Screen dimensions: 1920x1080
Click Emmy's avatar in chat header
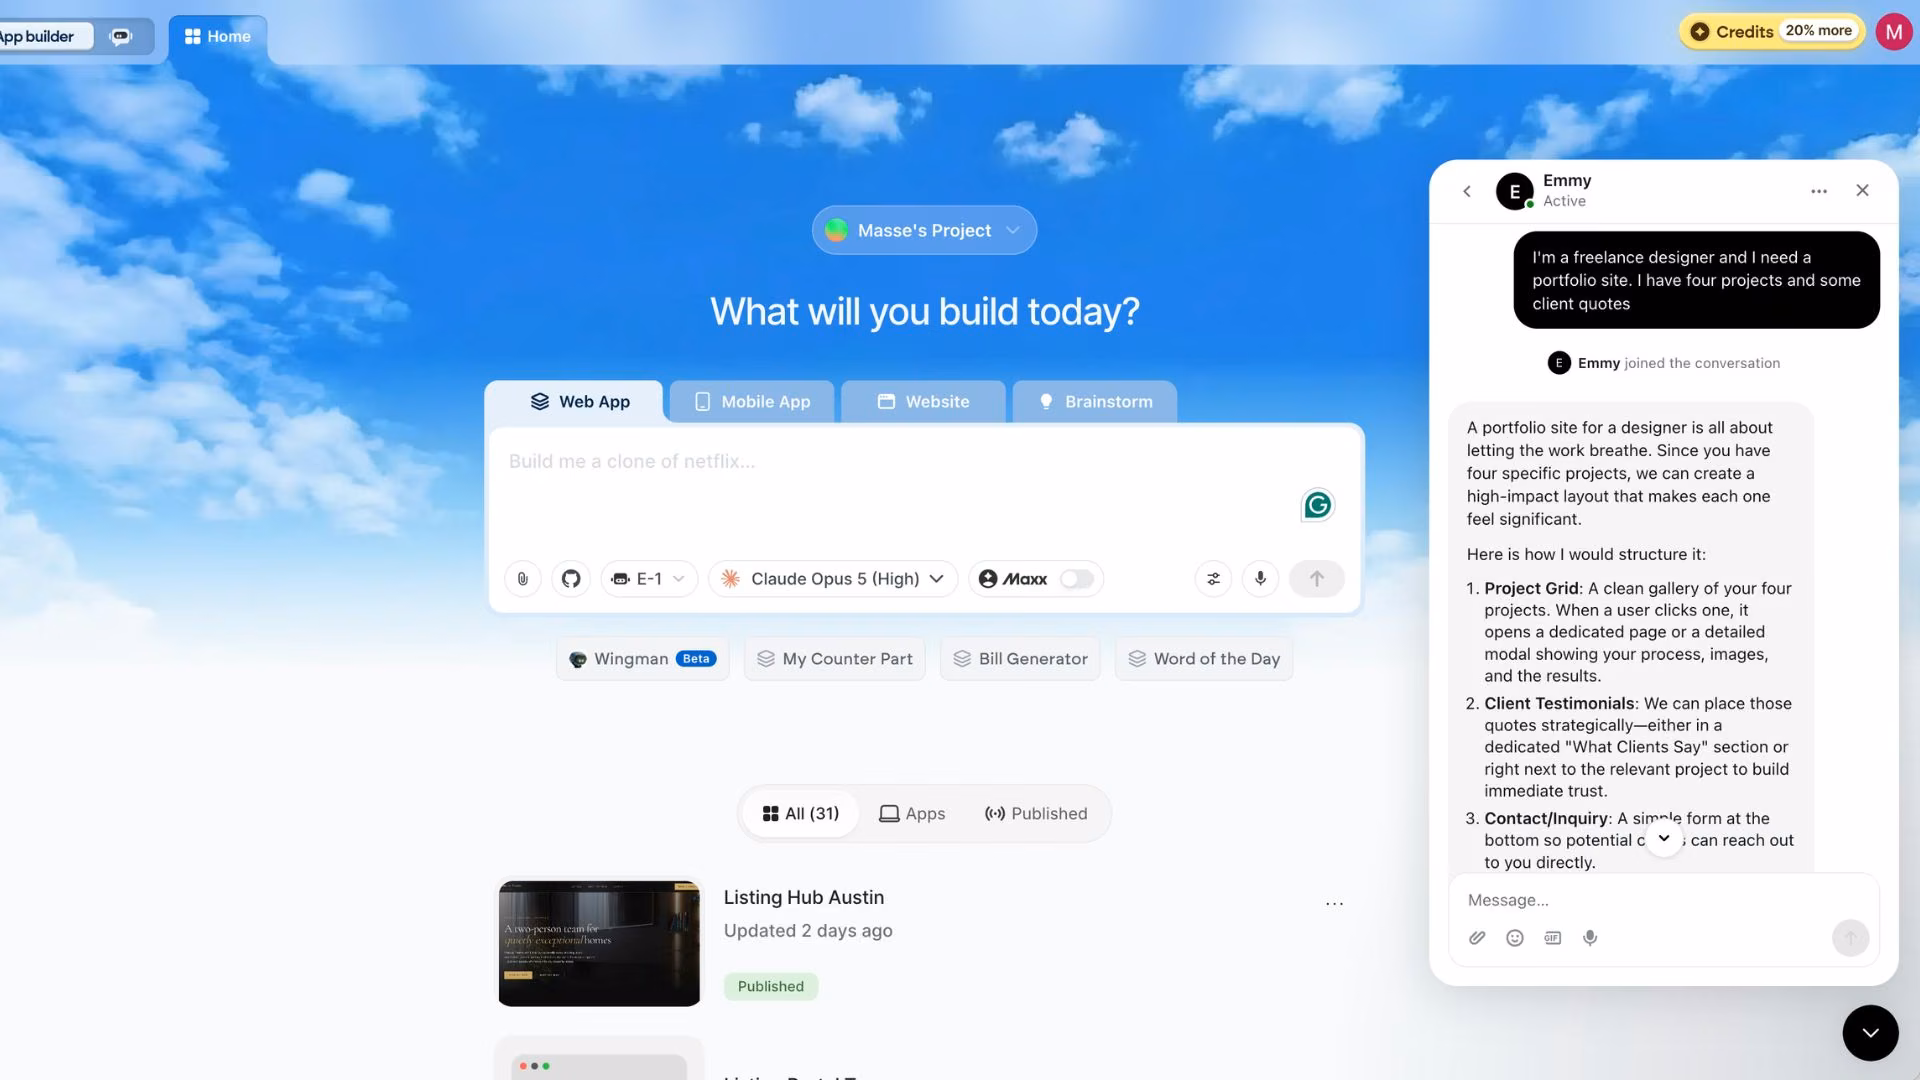1514,191
